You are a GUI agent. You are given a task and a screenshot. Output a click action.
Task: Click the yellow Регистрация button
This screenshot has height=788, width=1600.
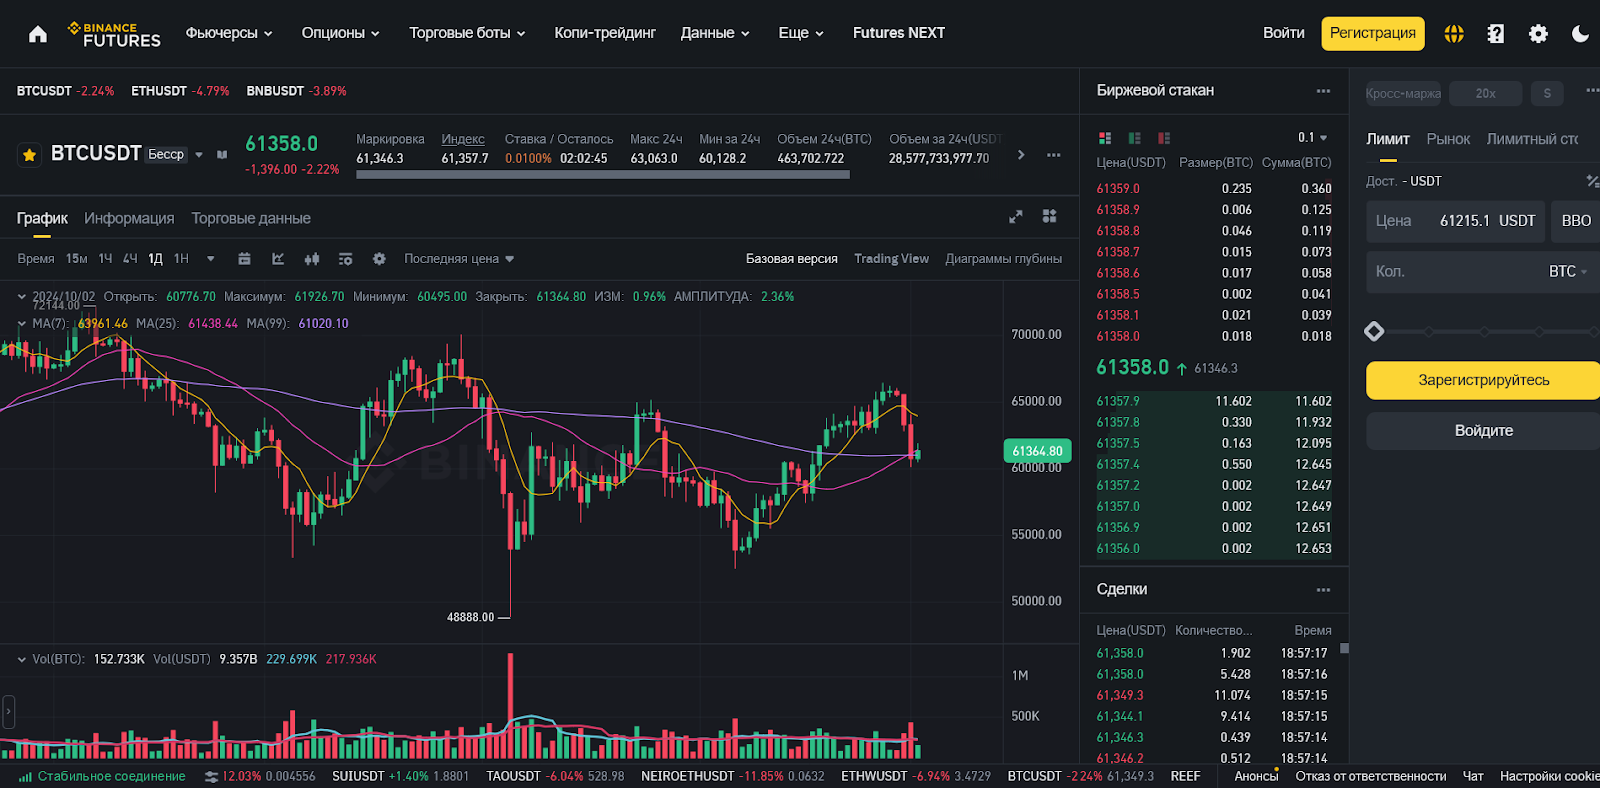click(1373, 33)
